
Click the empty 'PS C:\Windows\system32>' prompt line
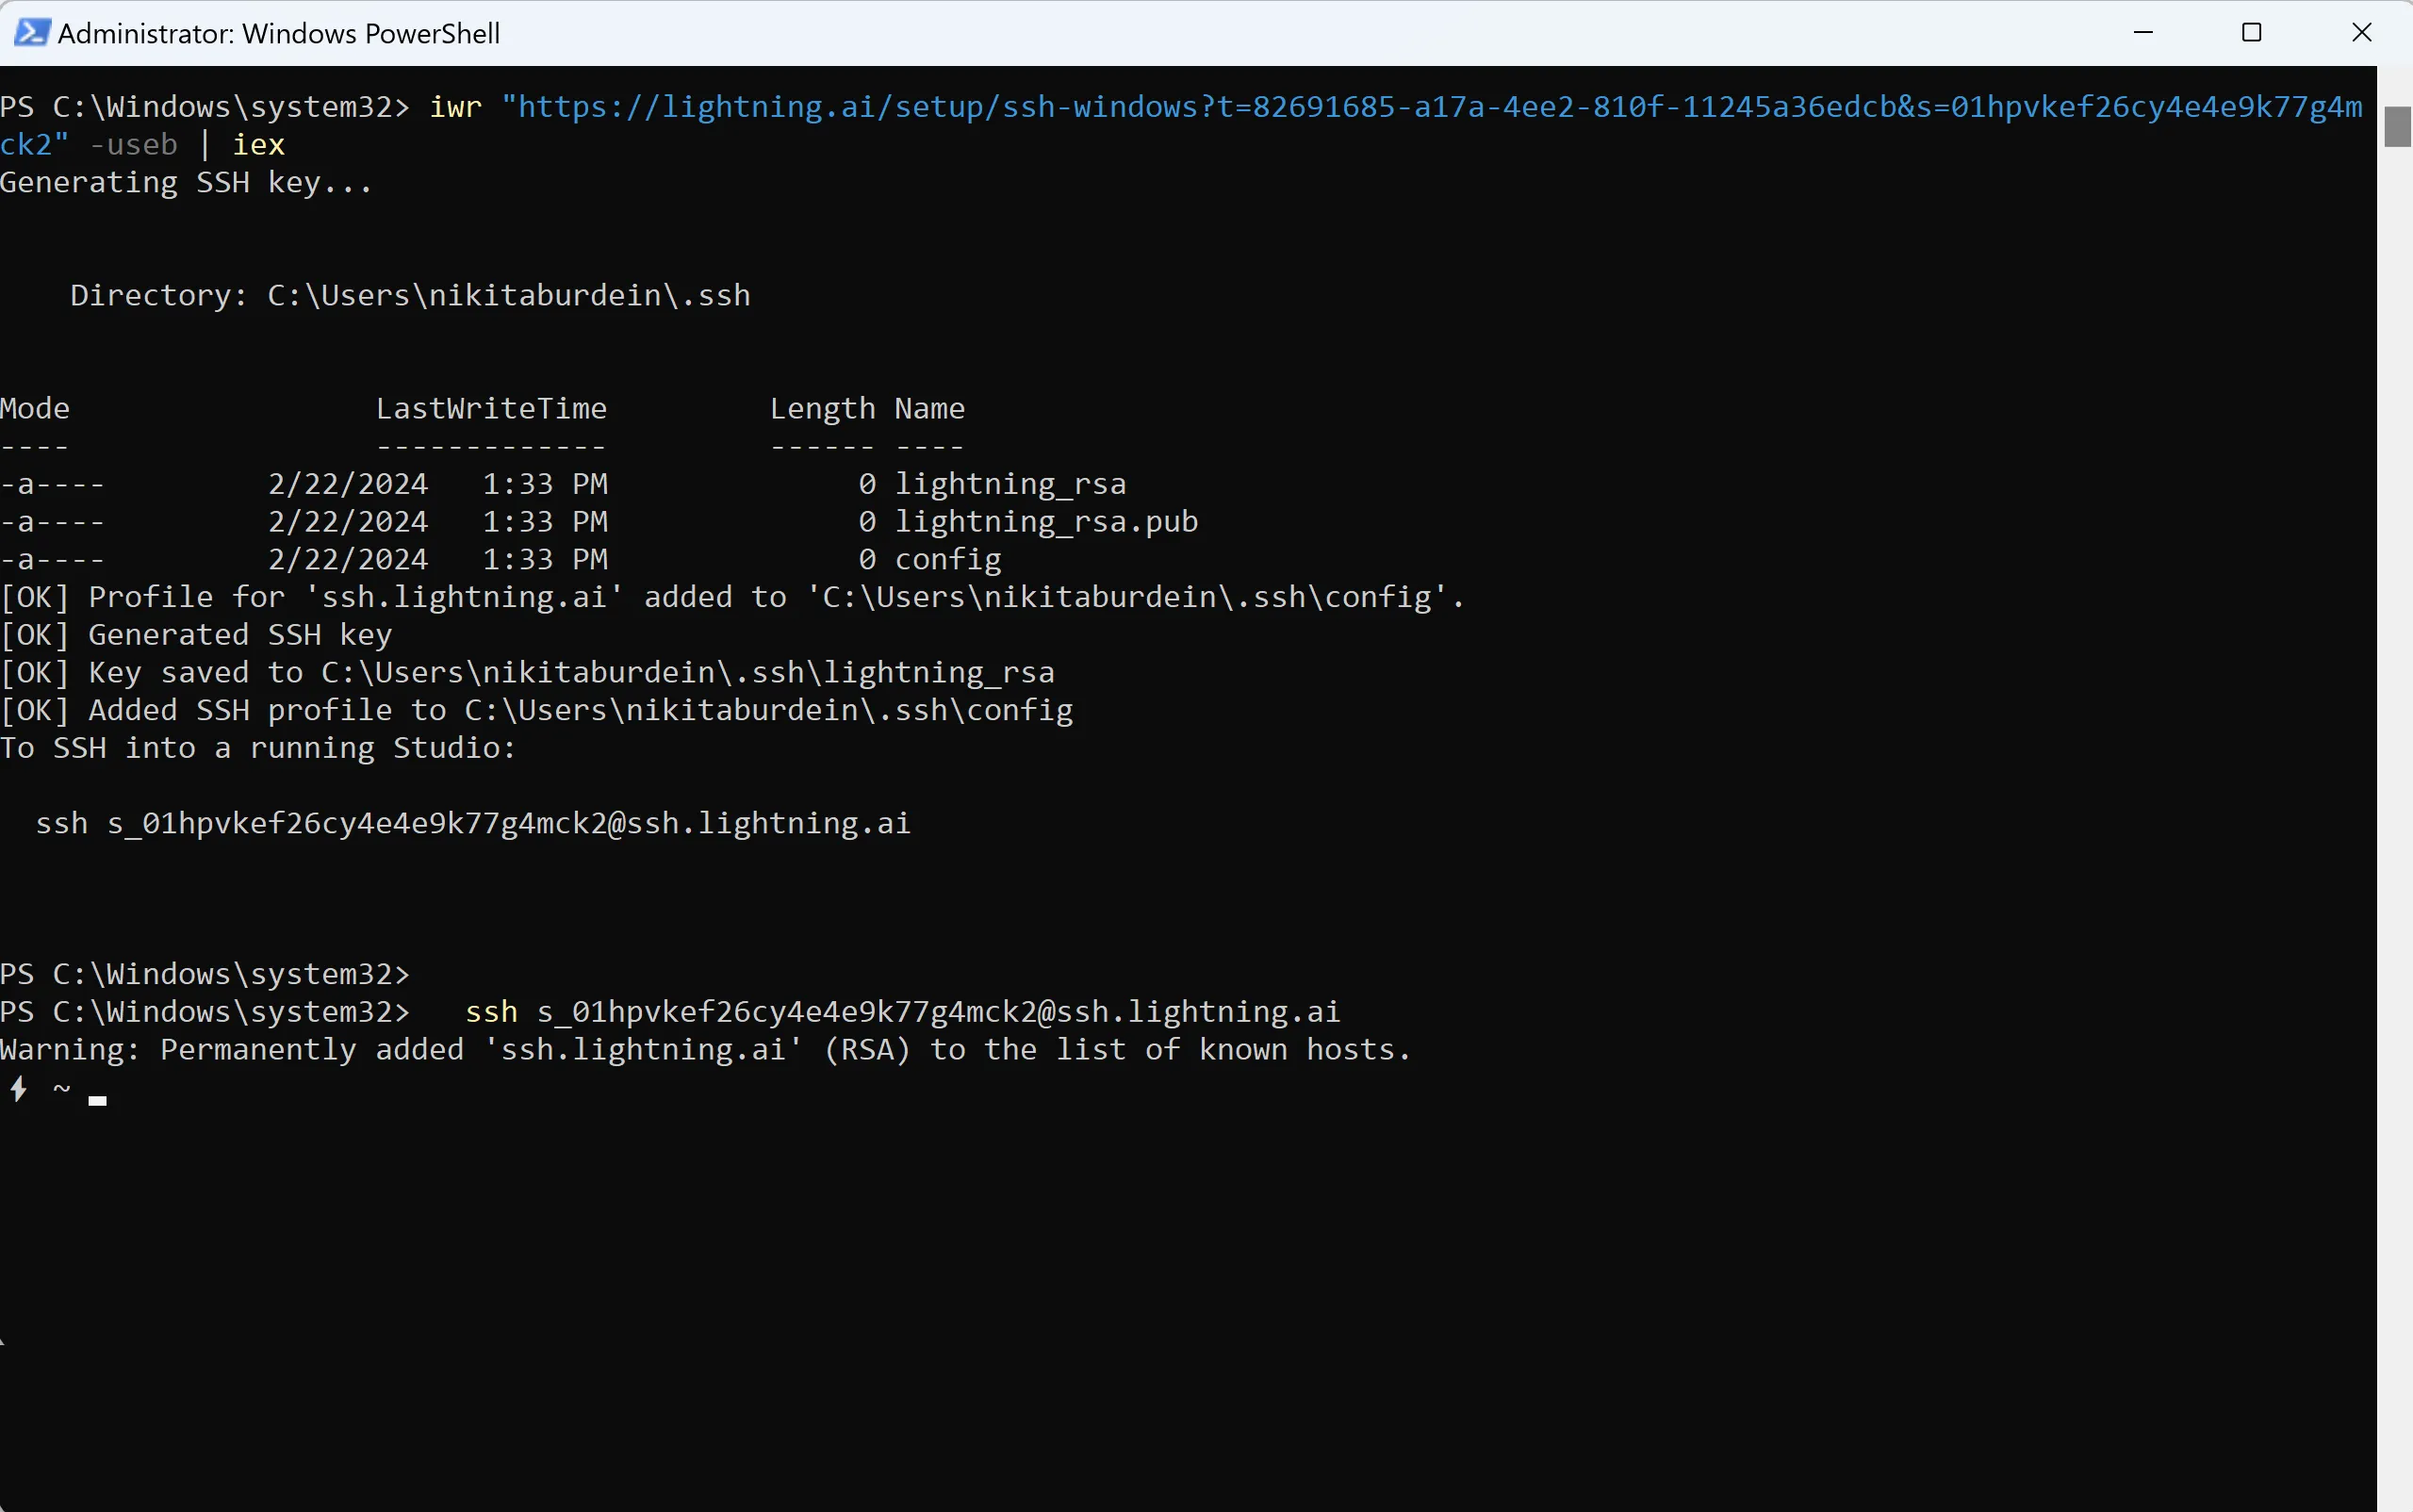(x=205, y=975)
